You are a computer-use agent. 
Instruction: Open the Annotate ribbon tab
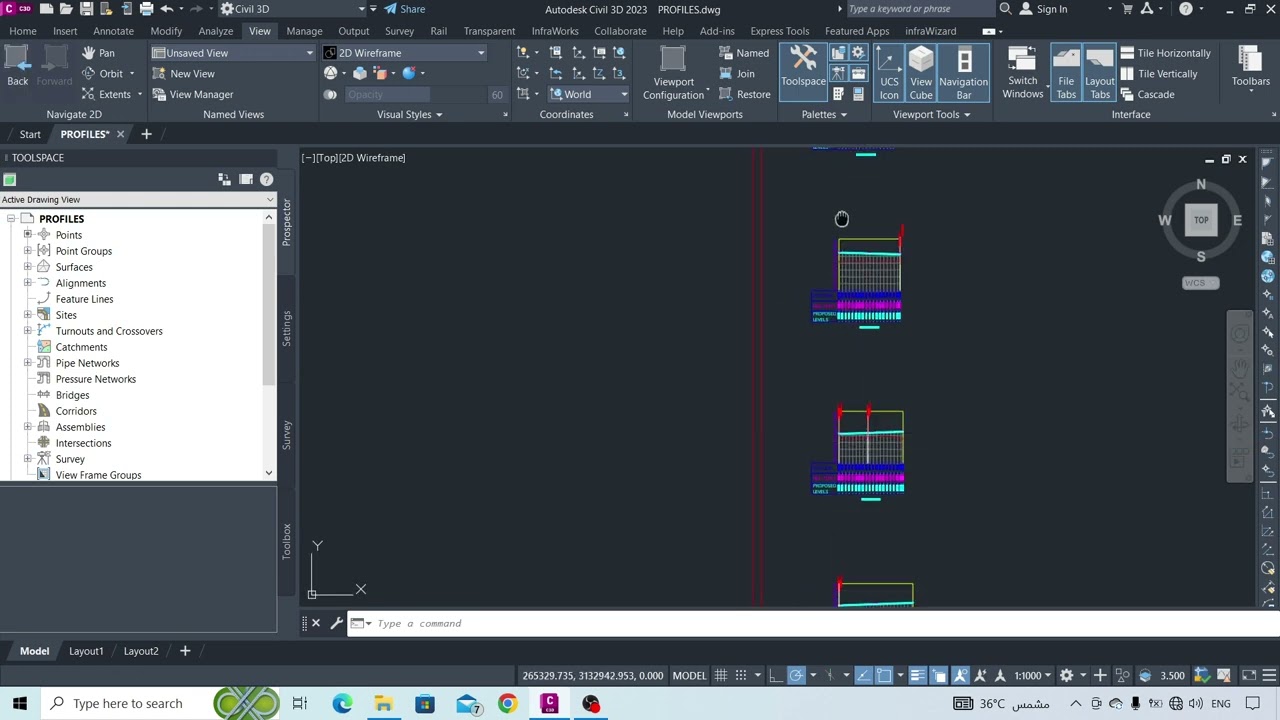pos(113,31)
